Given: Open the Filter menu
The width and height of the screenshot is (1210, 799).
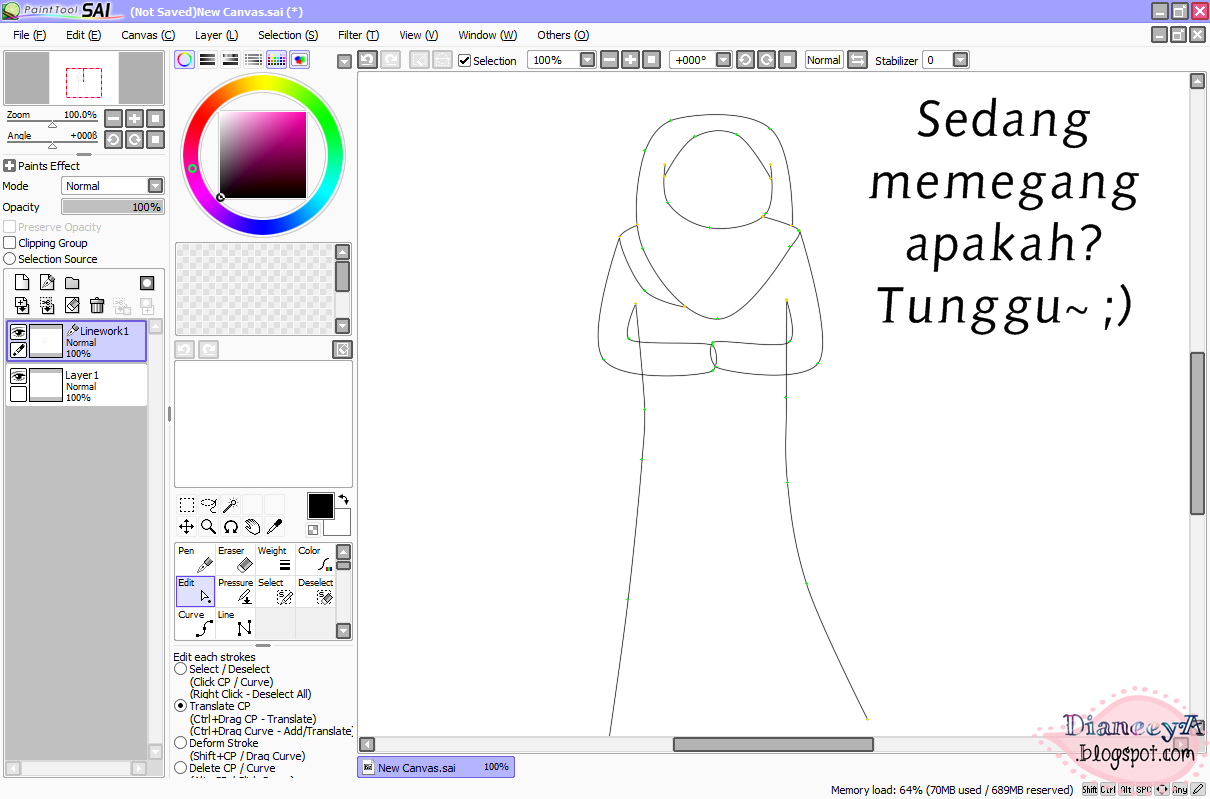Looking at the screenshot, I should [x=358, y=35].
